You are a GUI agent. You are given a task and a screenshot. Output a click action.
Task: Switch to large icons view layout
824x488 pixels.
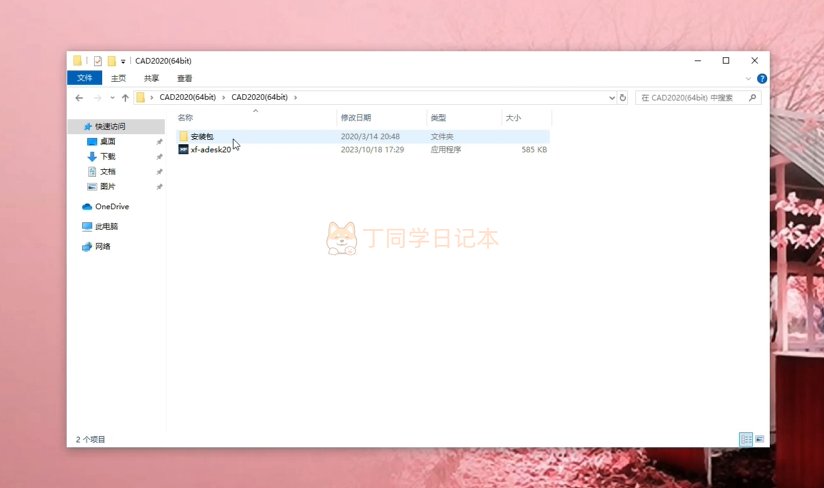(x=759, y=439)
